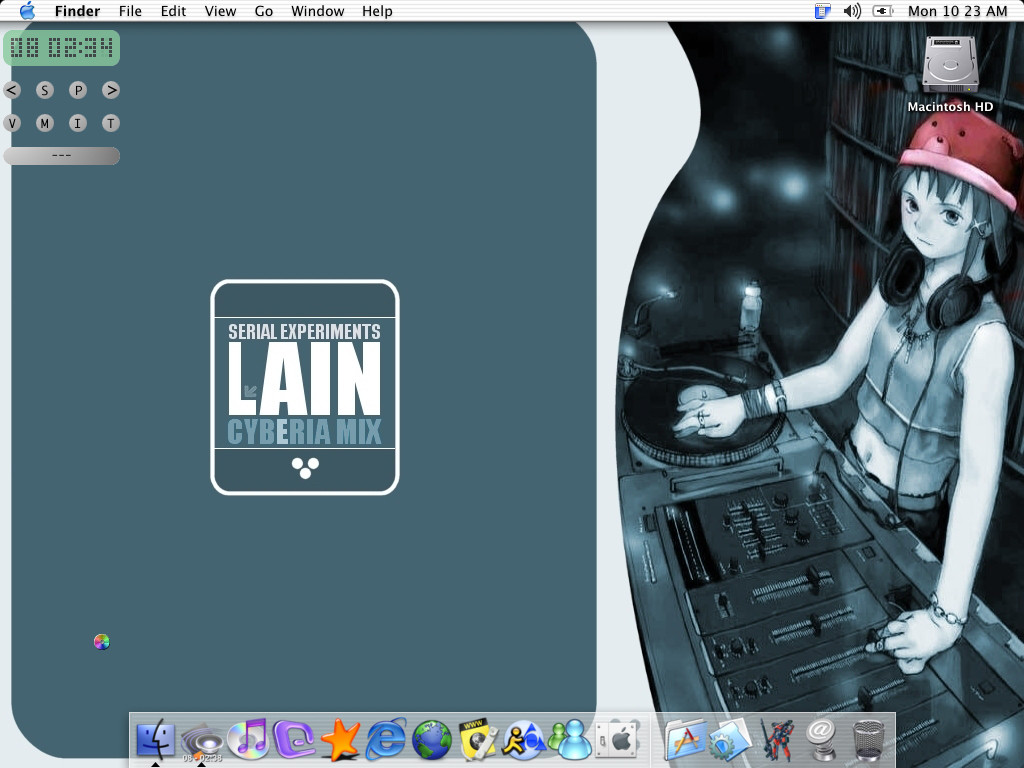Click the P button on player widget
1024x768 pixels.
coord(78,90)
